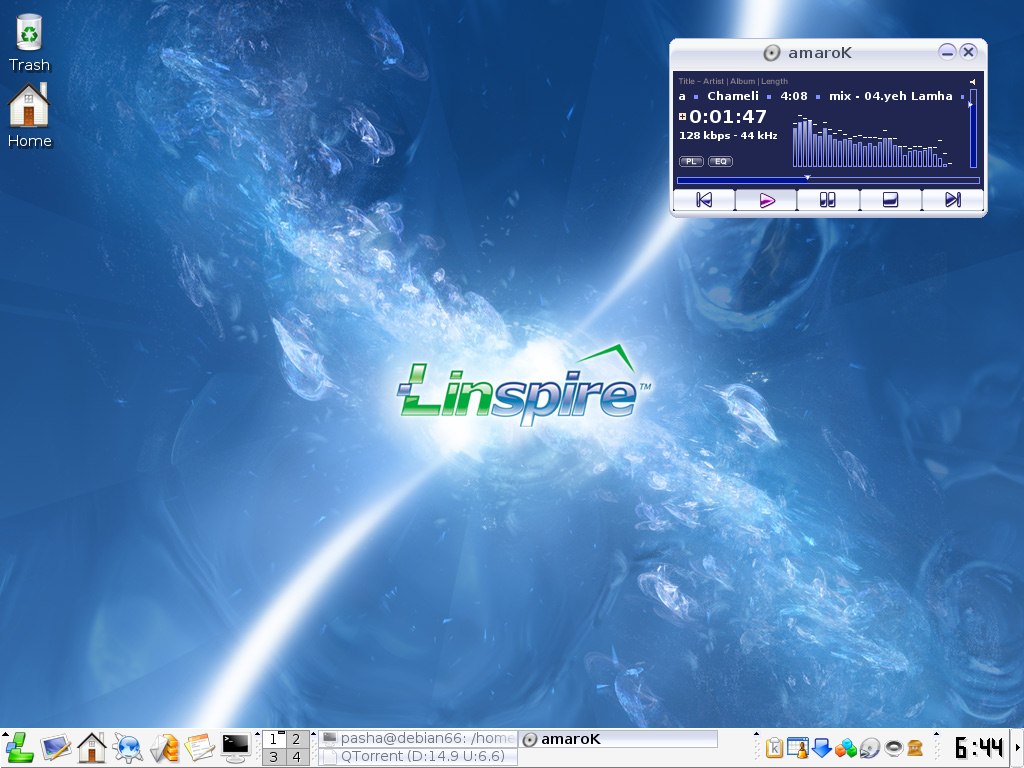Screen dimensions: 1024x768
Task: Hide the panel with the right edge arrow
Action: click(1017, 748)
